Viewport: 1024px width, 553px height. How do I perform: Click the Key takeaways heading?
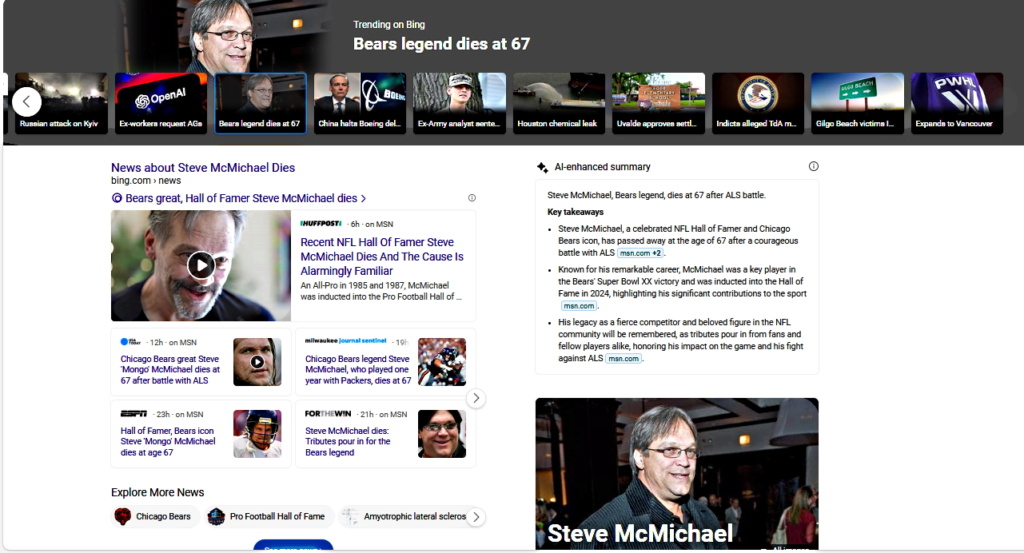click(575, 212)
